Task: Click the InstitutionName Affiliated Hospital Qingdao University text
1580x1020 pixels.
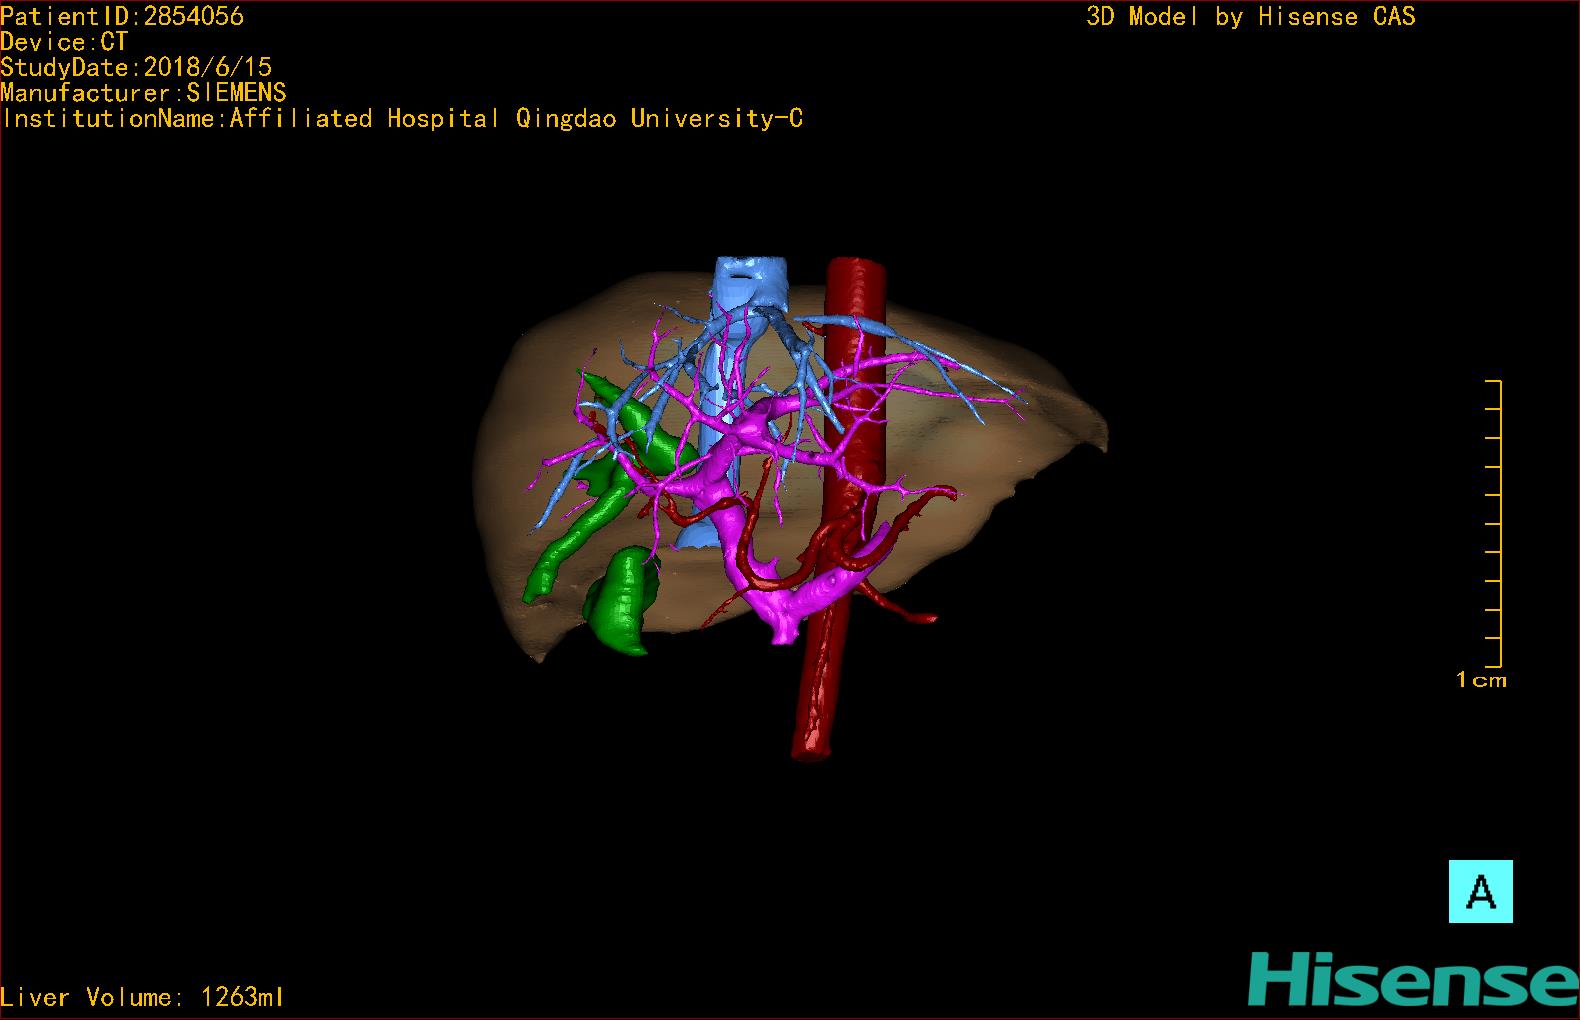Action: click(402, 119)
